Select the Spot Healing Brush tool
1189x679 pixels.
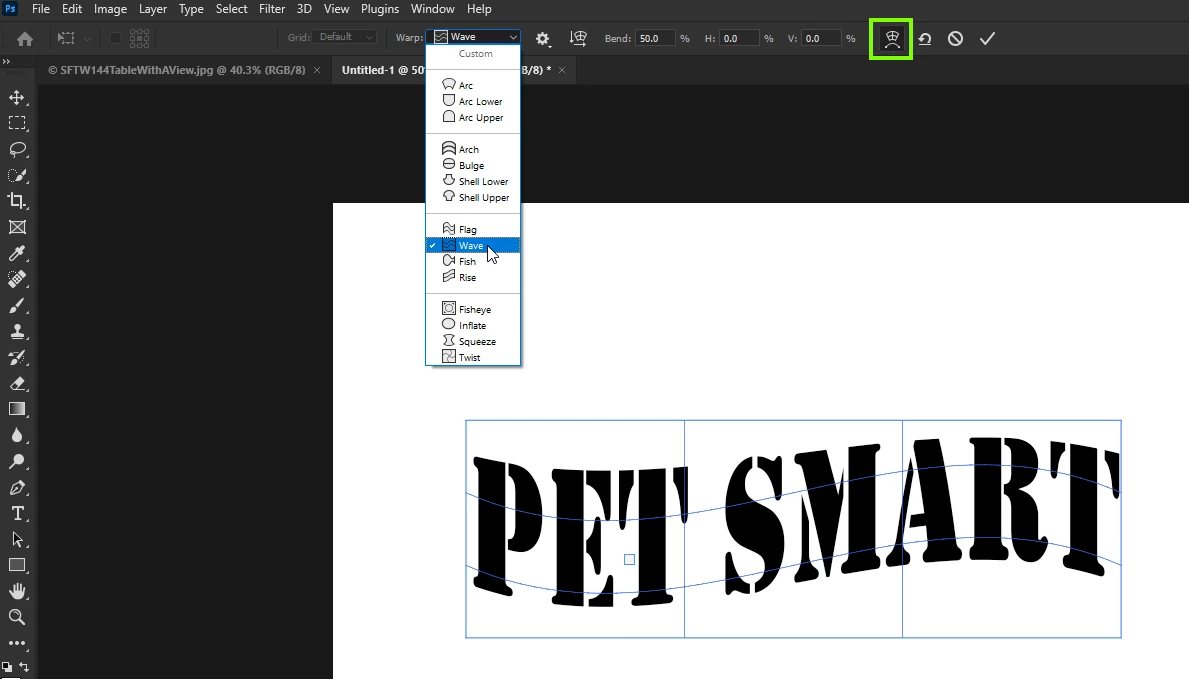[x=17, y=279]
